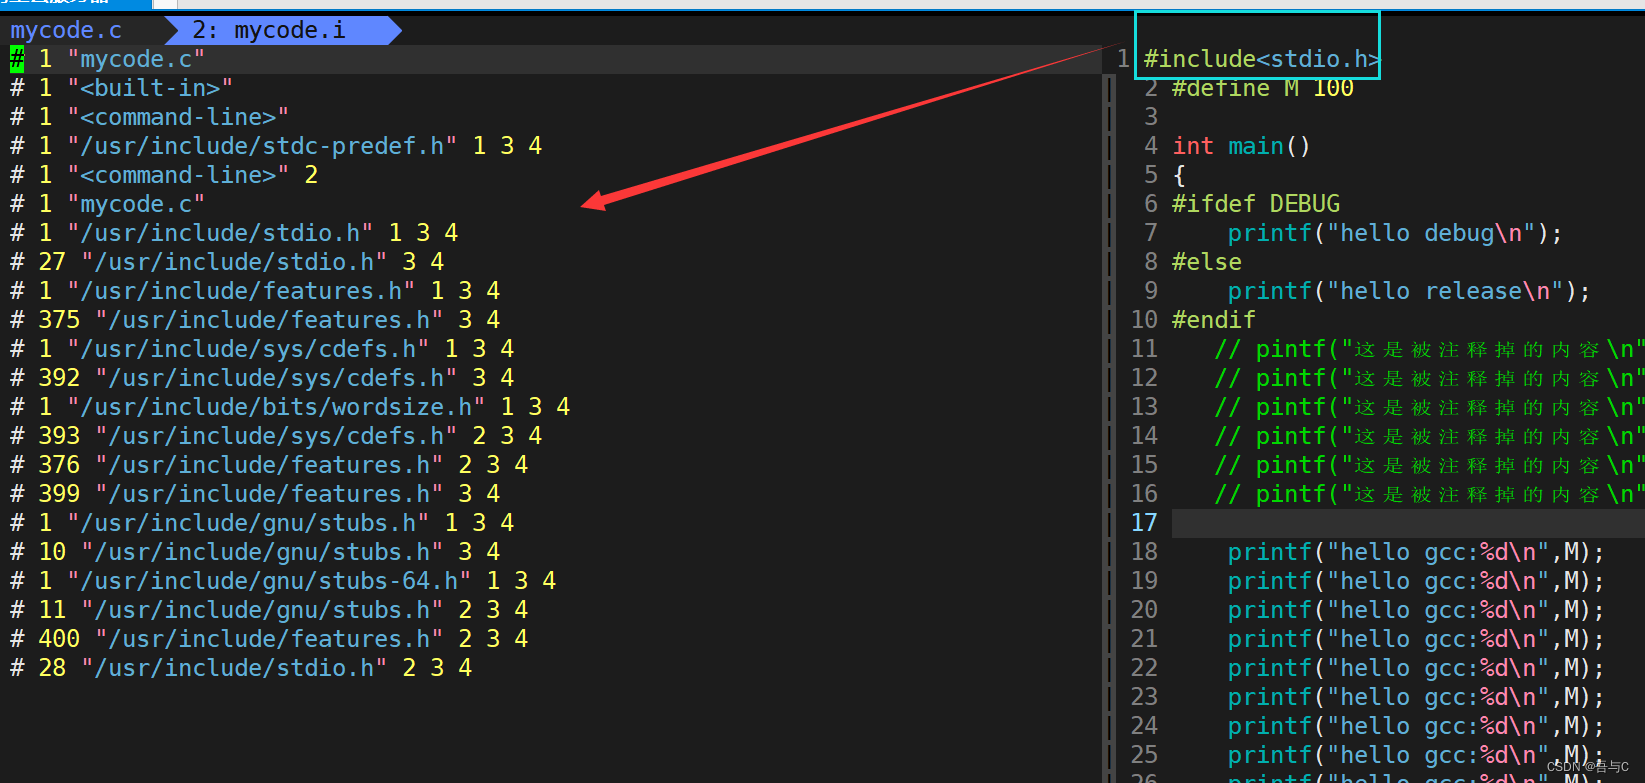Image resolution: width=1645 pixels, height=783 pixels.
Task: Click the line '# 393 "/usr/include/sys/cdefs.h" 2 3 4'
Action: pyautogui.click(x=276, y=436)
